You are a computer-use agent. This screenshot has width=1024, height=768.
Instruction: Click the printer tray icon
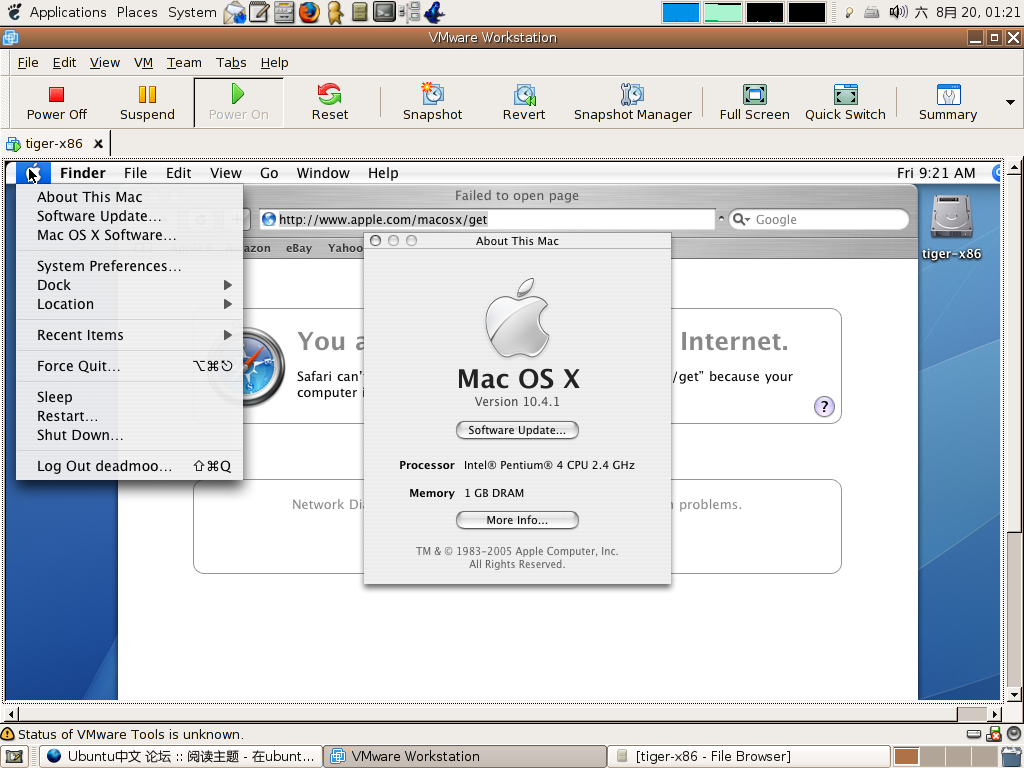click(872, 12)
